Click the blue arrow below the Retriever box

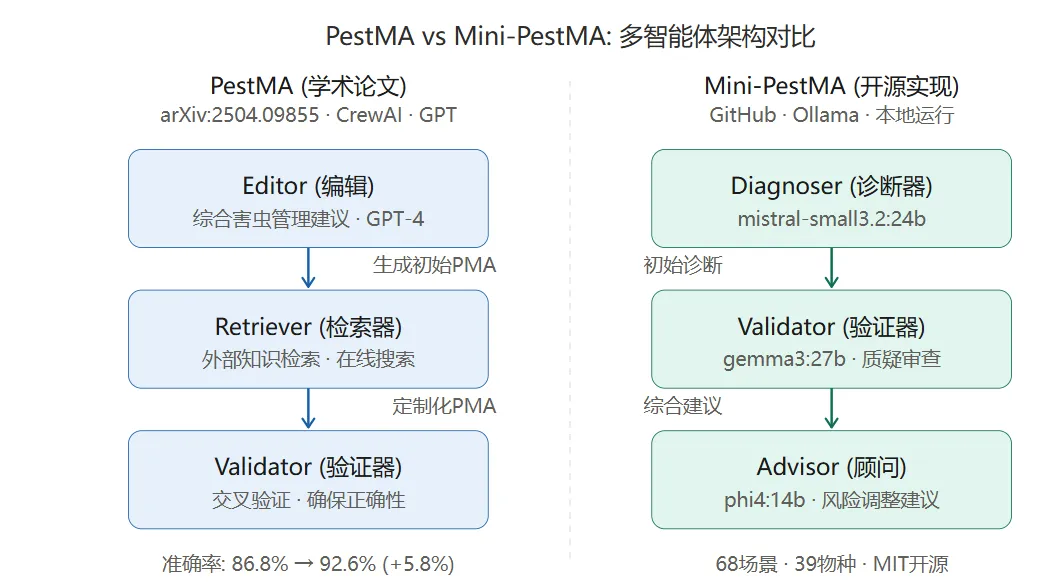point(308,409)
